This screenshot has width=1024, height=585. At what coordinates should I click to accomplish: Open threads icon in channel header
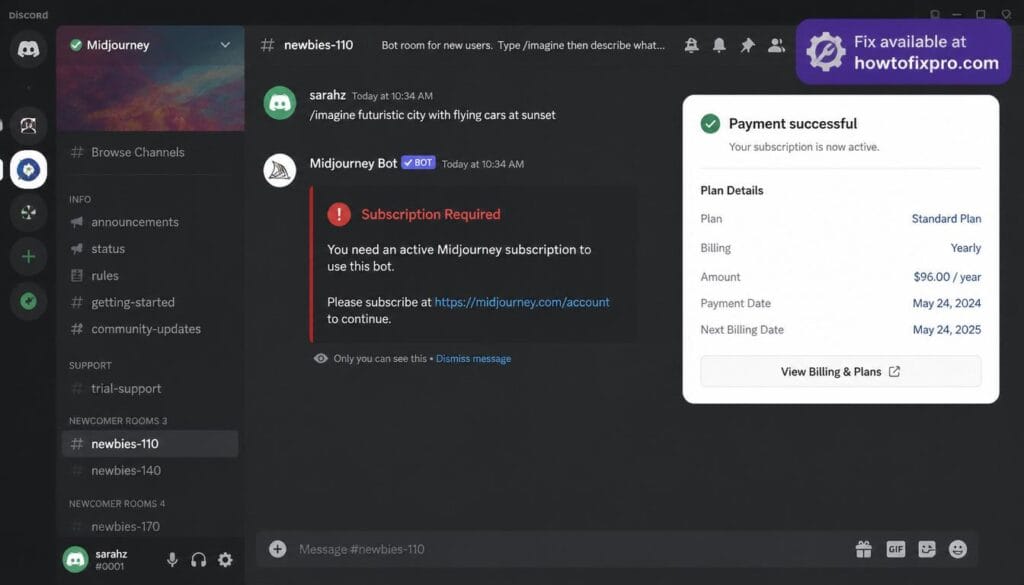691,45
